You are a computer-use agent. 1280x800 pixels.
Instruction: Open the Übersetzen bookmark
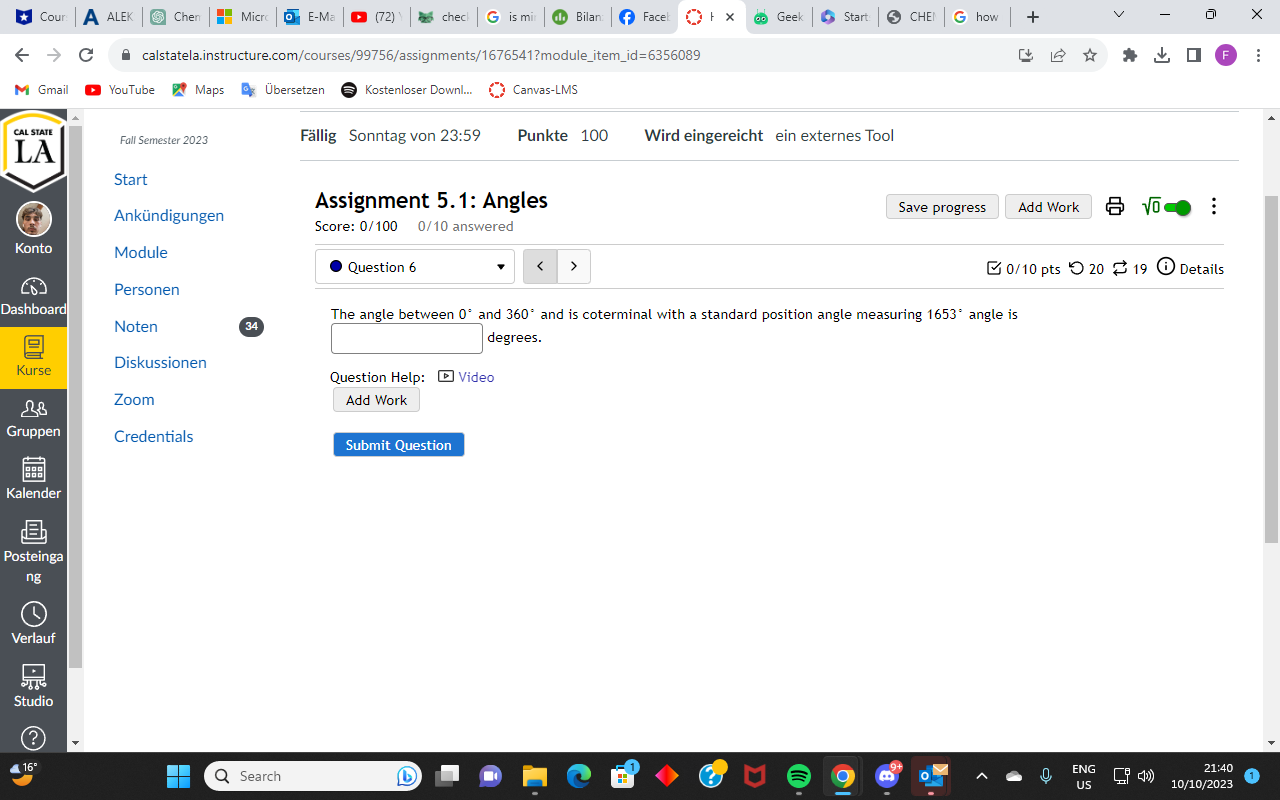coord(283,90)
